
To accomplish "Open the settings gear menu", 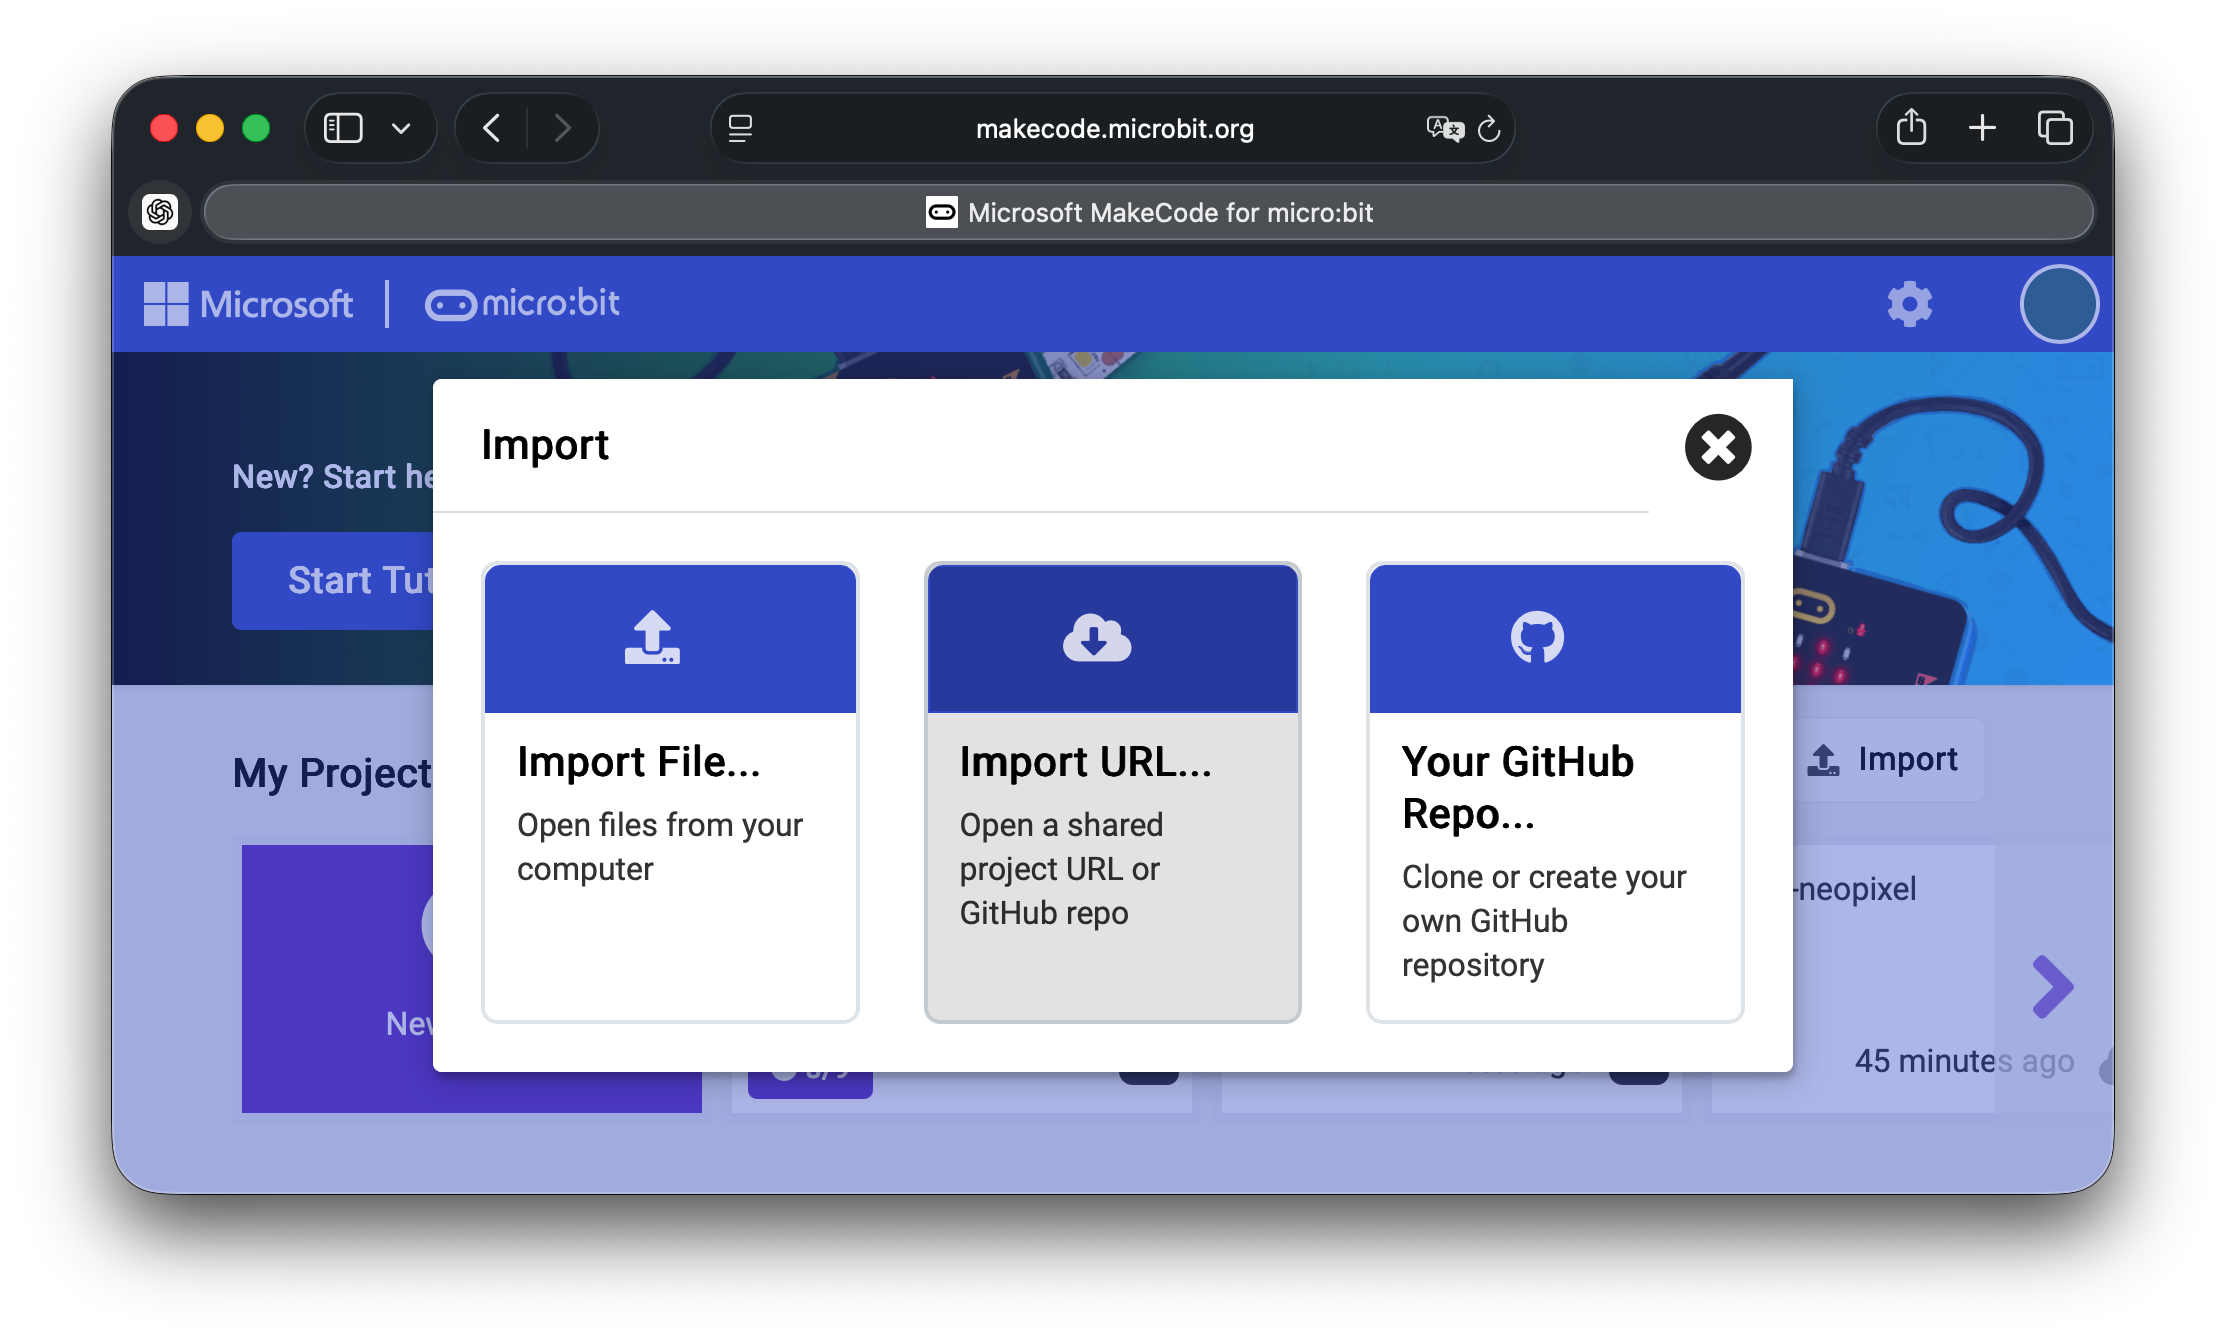I will (1909, 304).
